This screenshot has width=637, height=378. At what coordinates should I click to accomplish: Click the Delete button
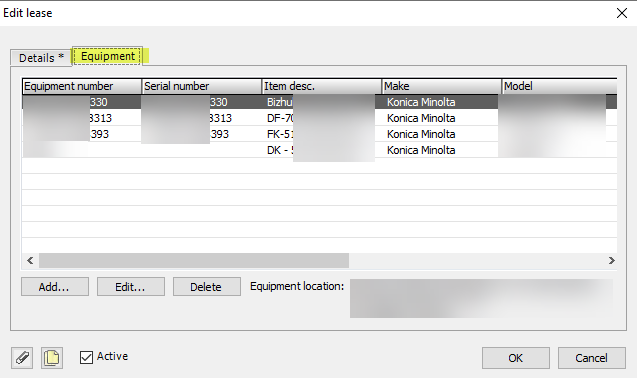click(207, 287)
